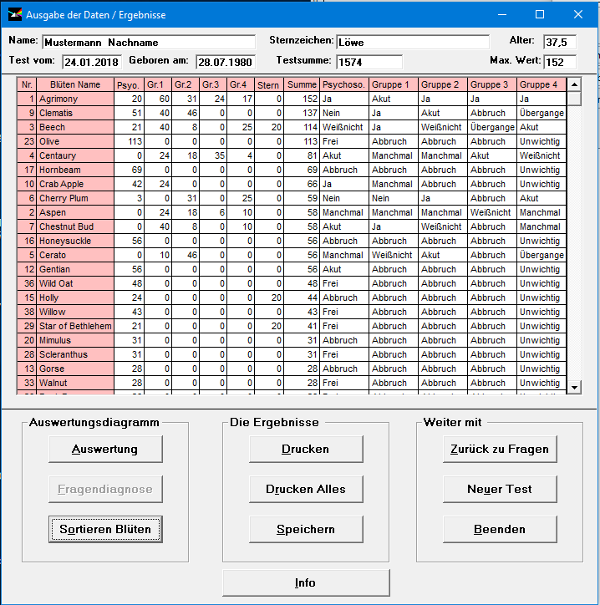600x605 pixels.
Task: Select the Crab Apple row name
Action: tap(76, 184)
